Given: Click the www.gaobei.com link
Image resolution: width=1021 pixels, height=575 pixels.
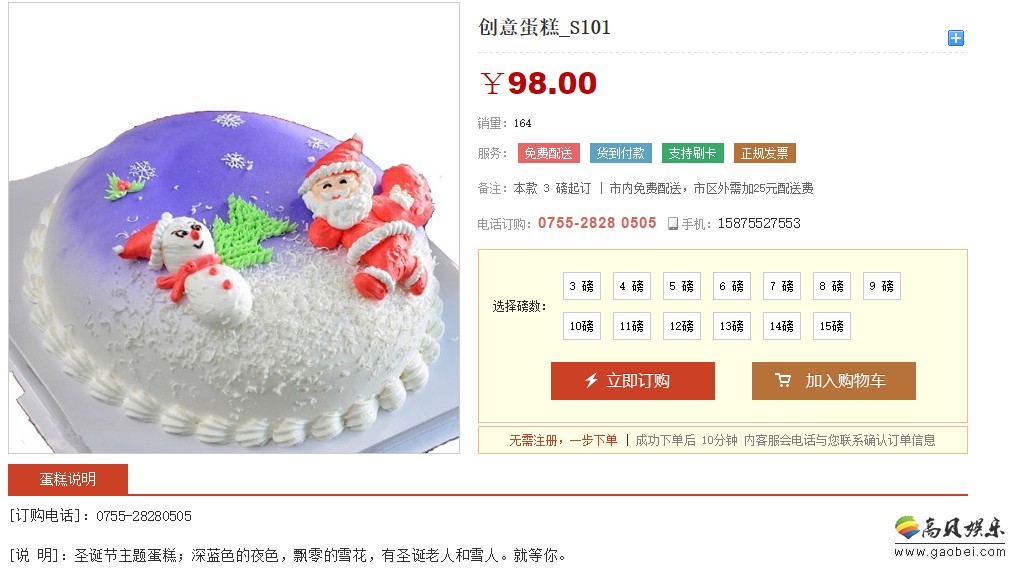Looking at the screenshot, I should tap(949, 552).
